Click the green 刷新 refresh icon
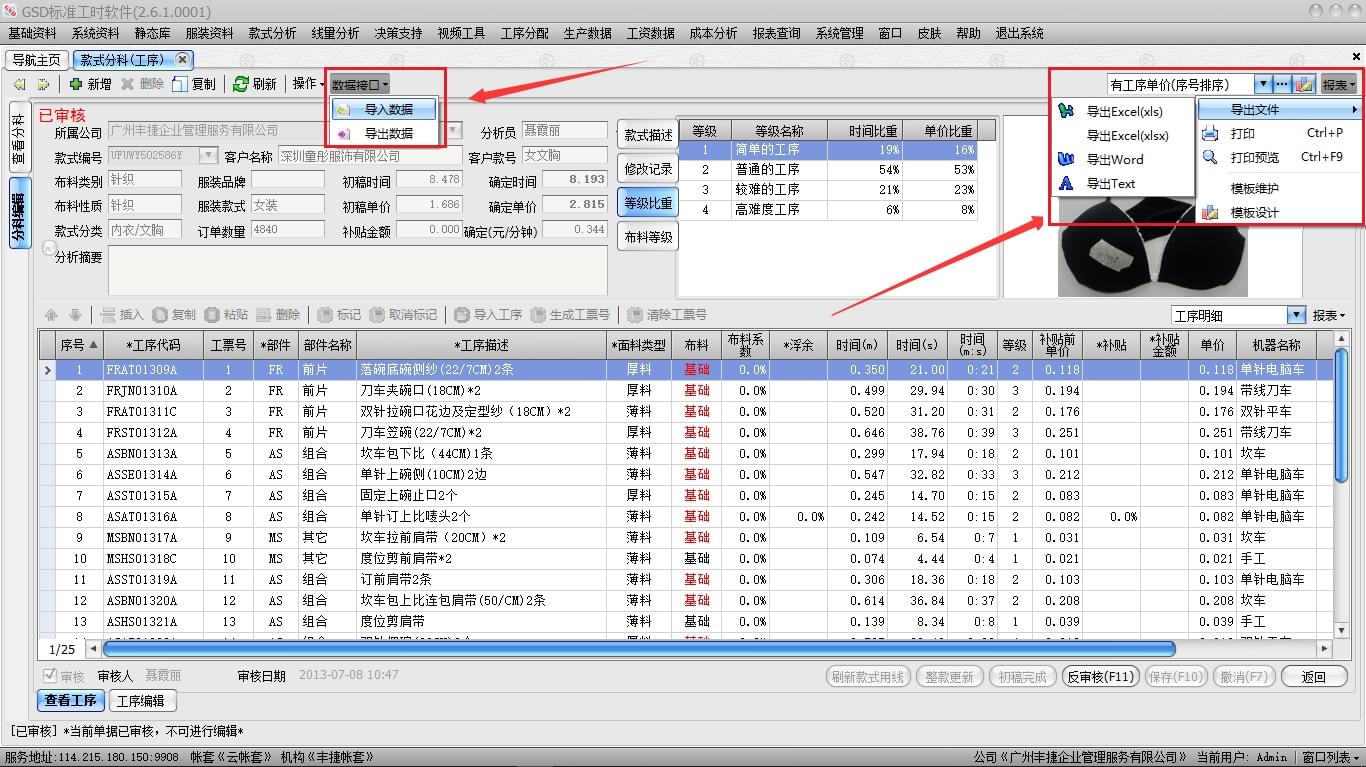The image size is (1366, 767). 240,84
